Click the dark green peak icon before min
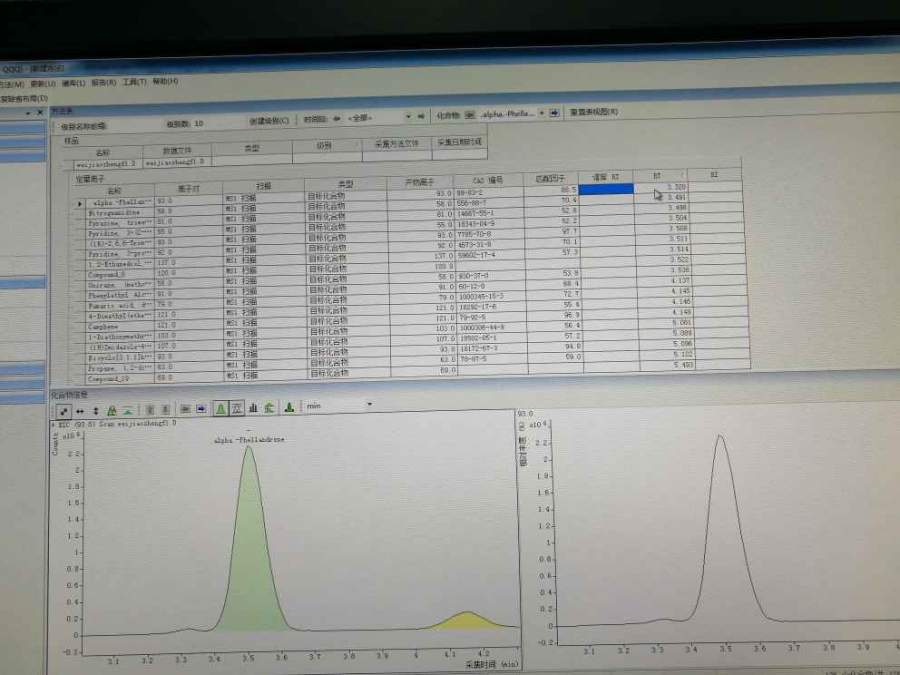 coord(290,408)
